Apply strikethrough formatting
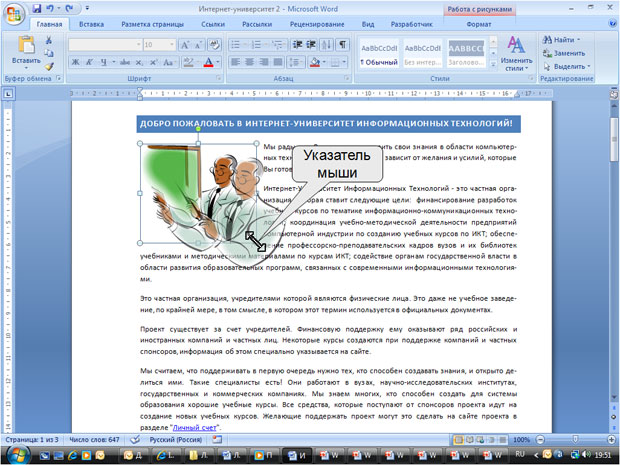Viewport: 620px width, 465px height. (125, 62)
